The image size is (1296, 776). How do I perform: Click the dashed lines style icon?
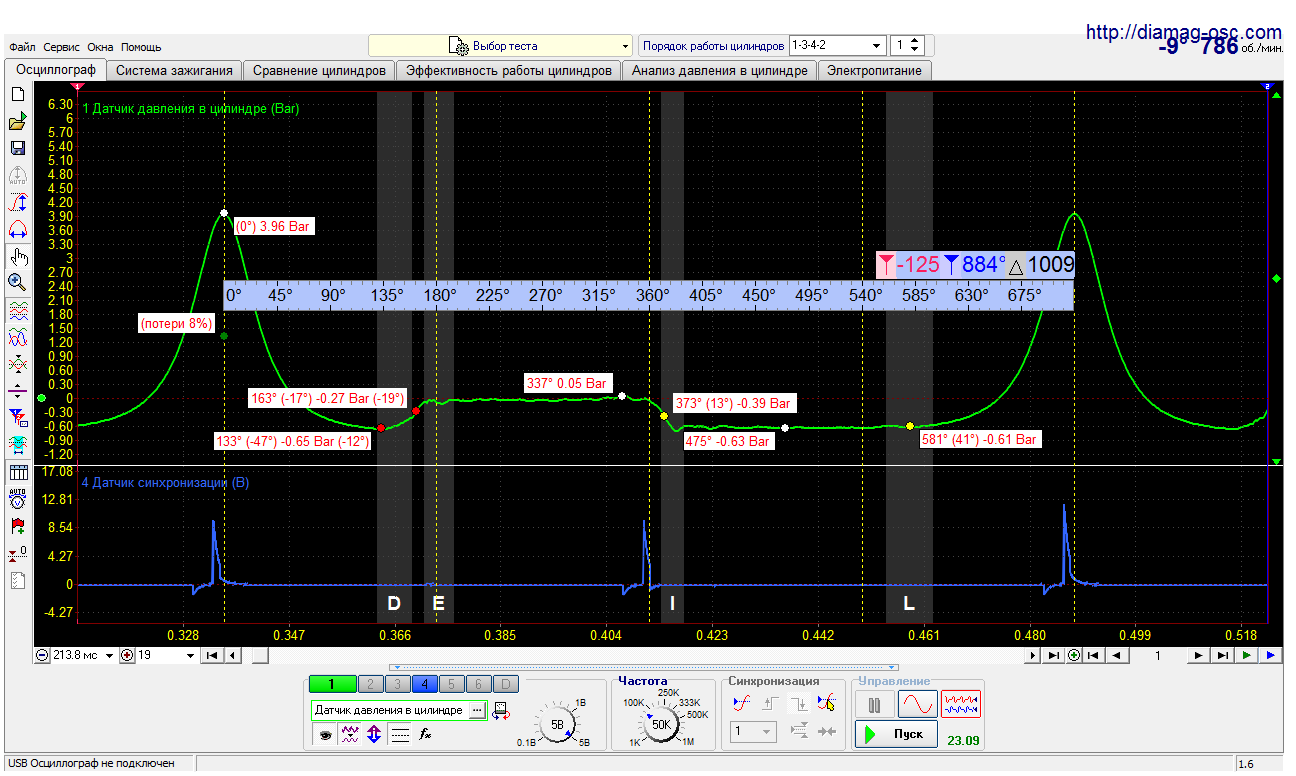(399, 734)
